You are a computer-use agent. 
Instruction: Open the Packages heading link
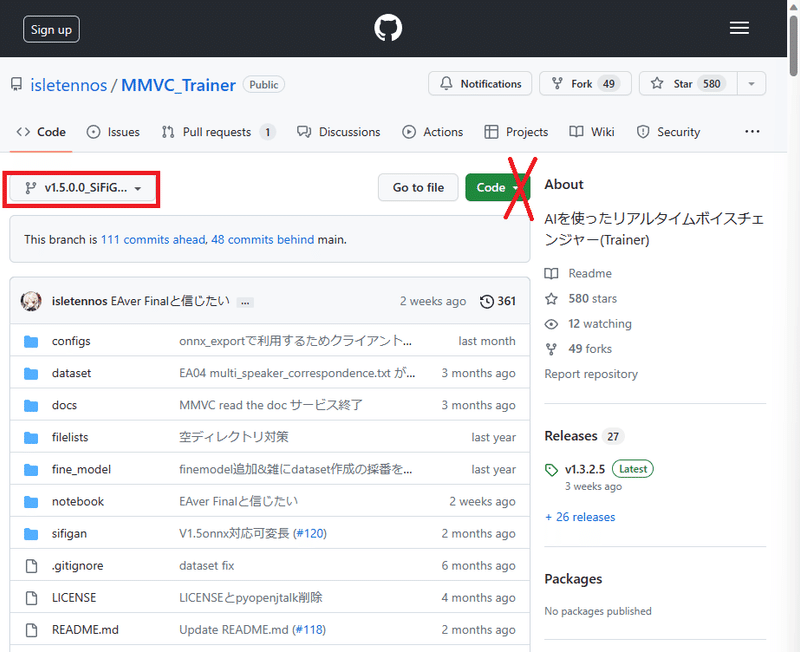pos(573,579)
